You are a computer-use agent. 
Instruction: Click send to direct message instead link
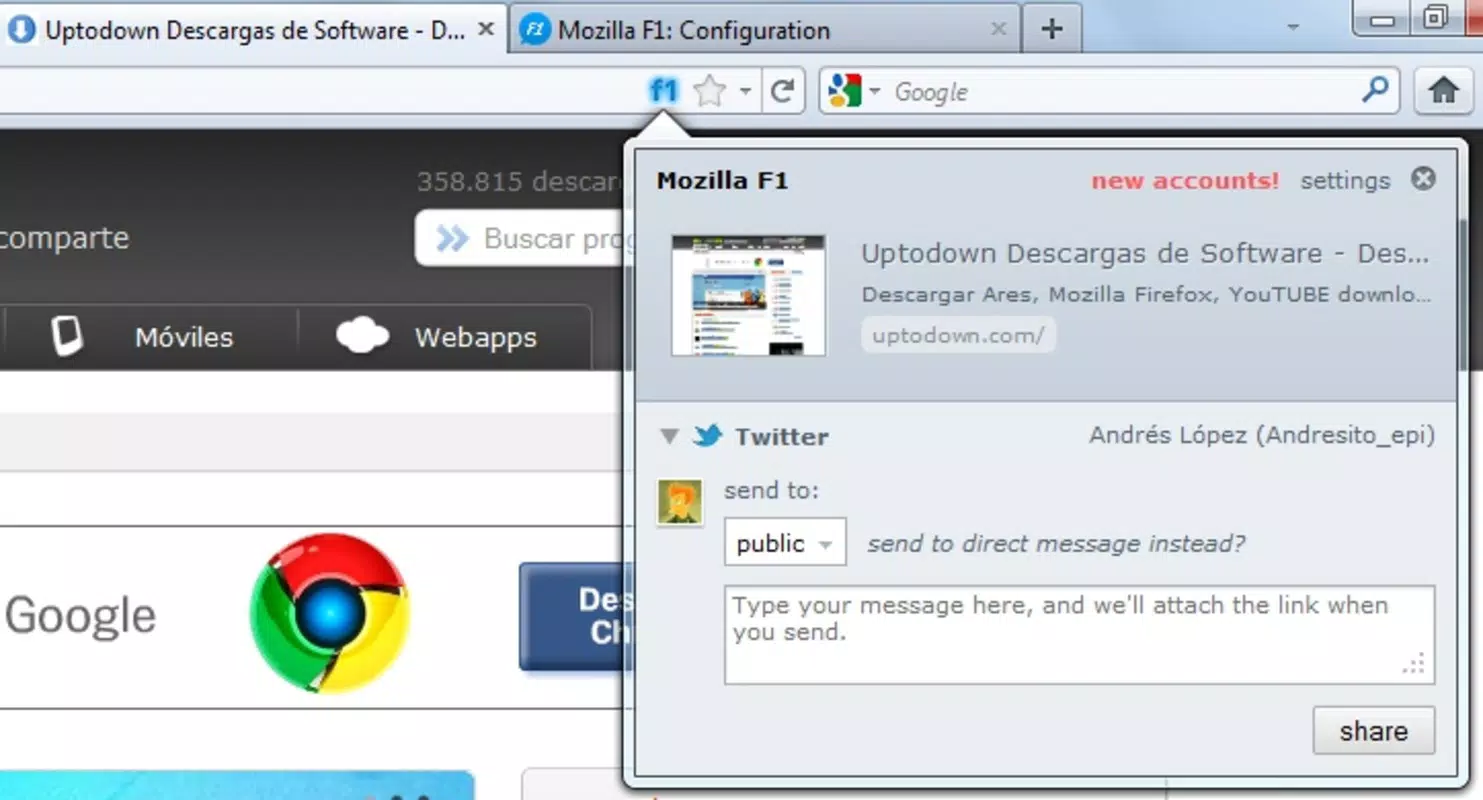click(1056, 543)
